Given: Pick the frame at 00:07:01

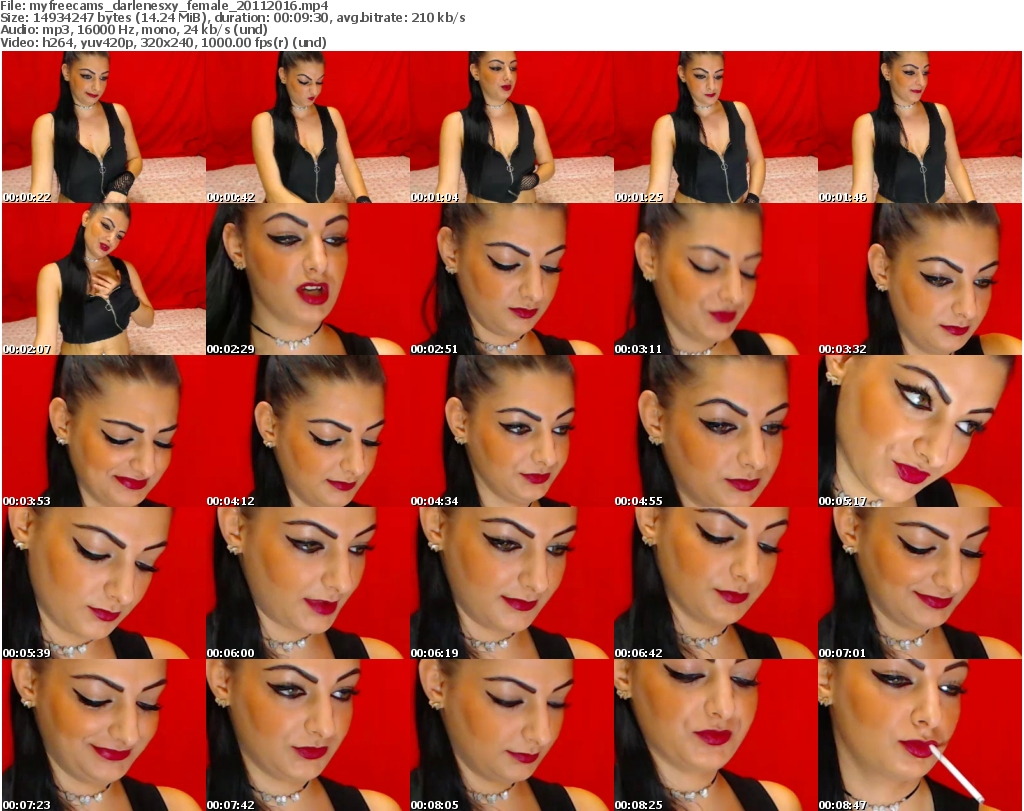Looking at the screenshot, I should [x=920, y=583].
